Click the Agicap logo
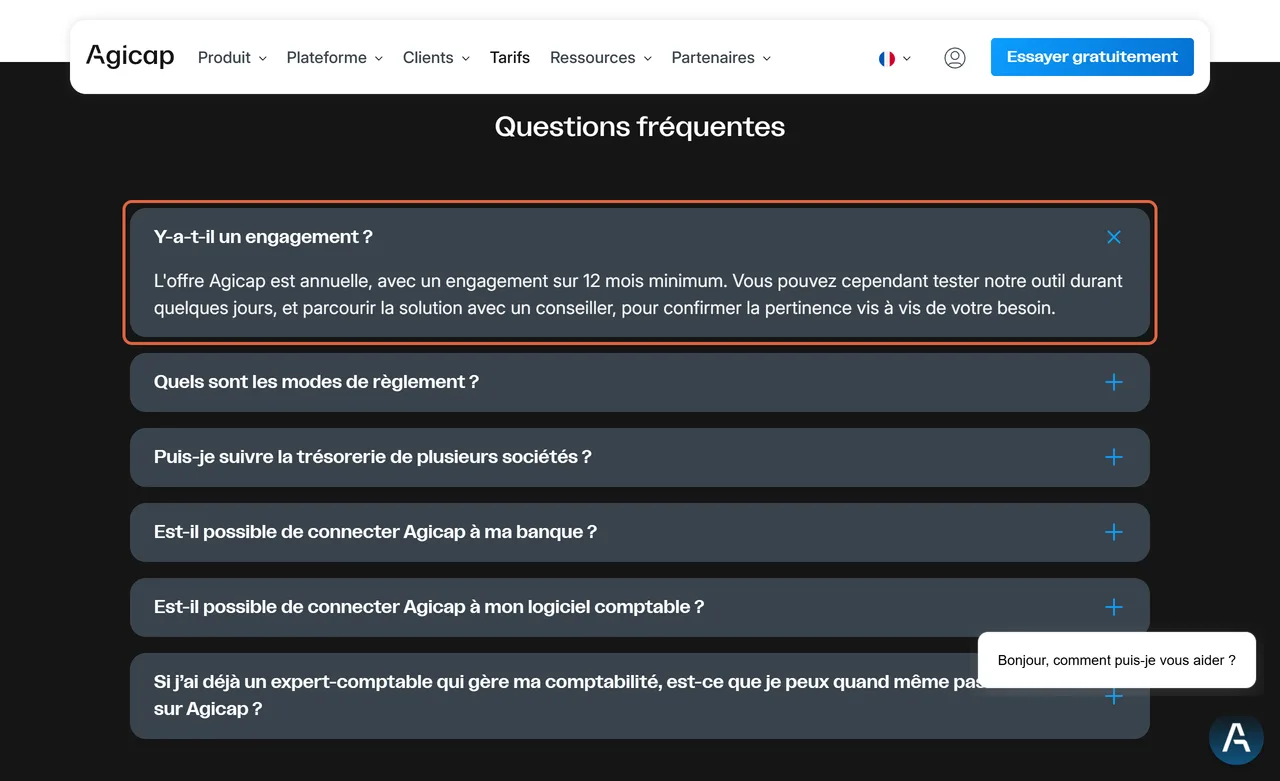The width and height of the screenshot is (1280, 781). coord(130,57)
